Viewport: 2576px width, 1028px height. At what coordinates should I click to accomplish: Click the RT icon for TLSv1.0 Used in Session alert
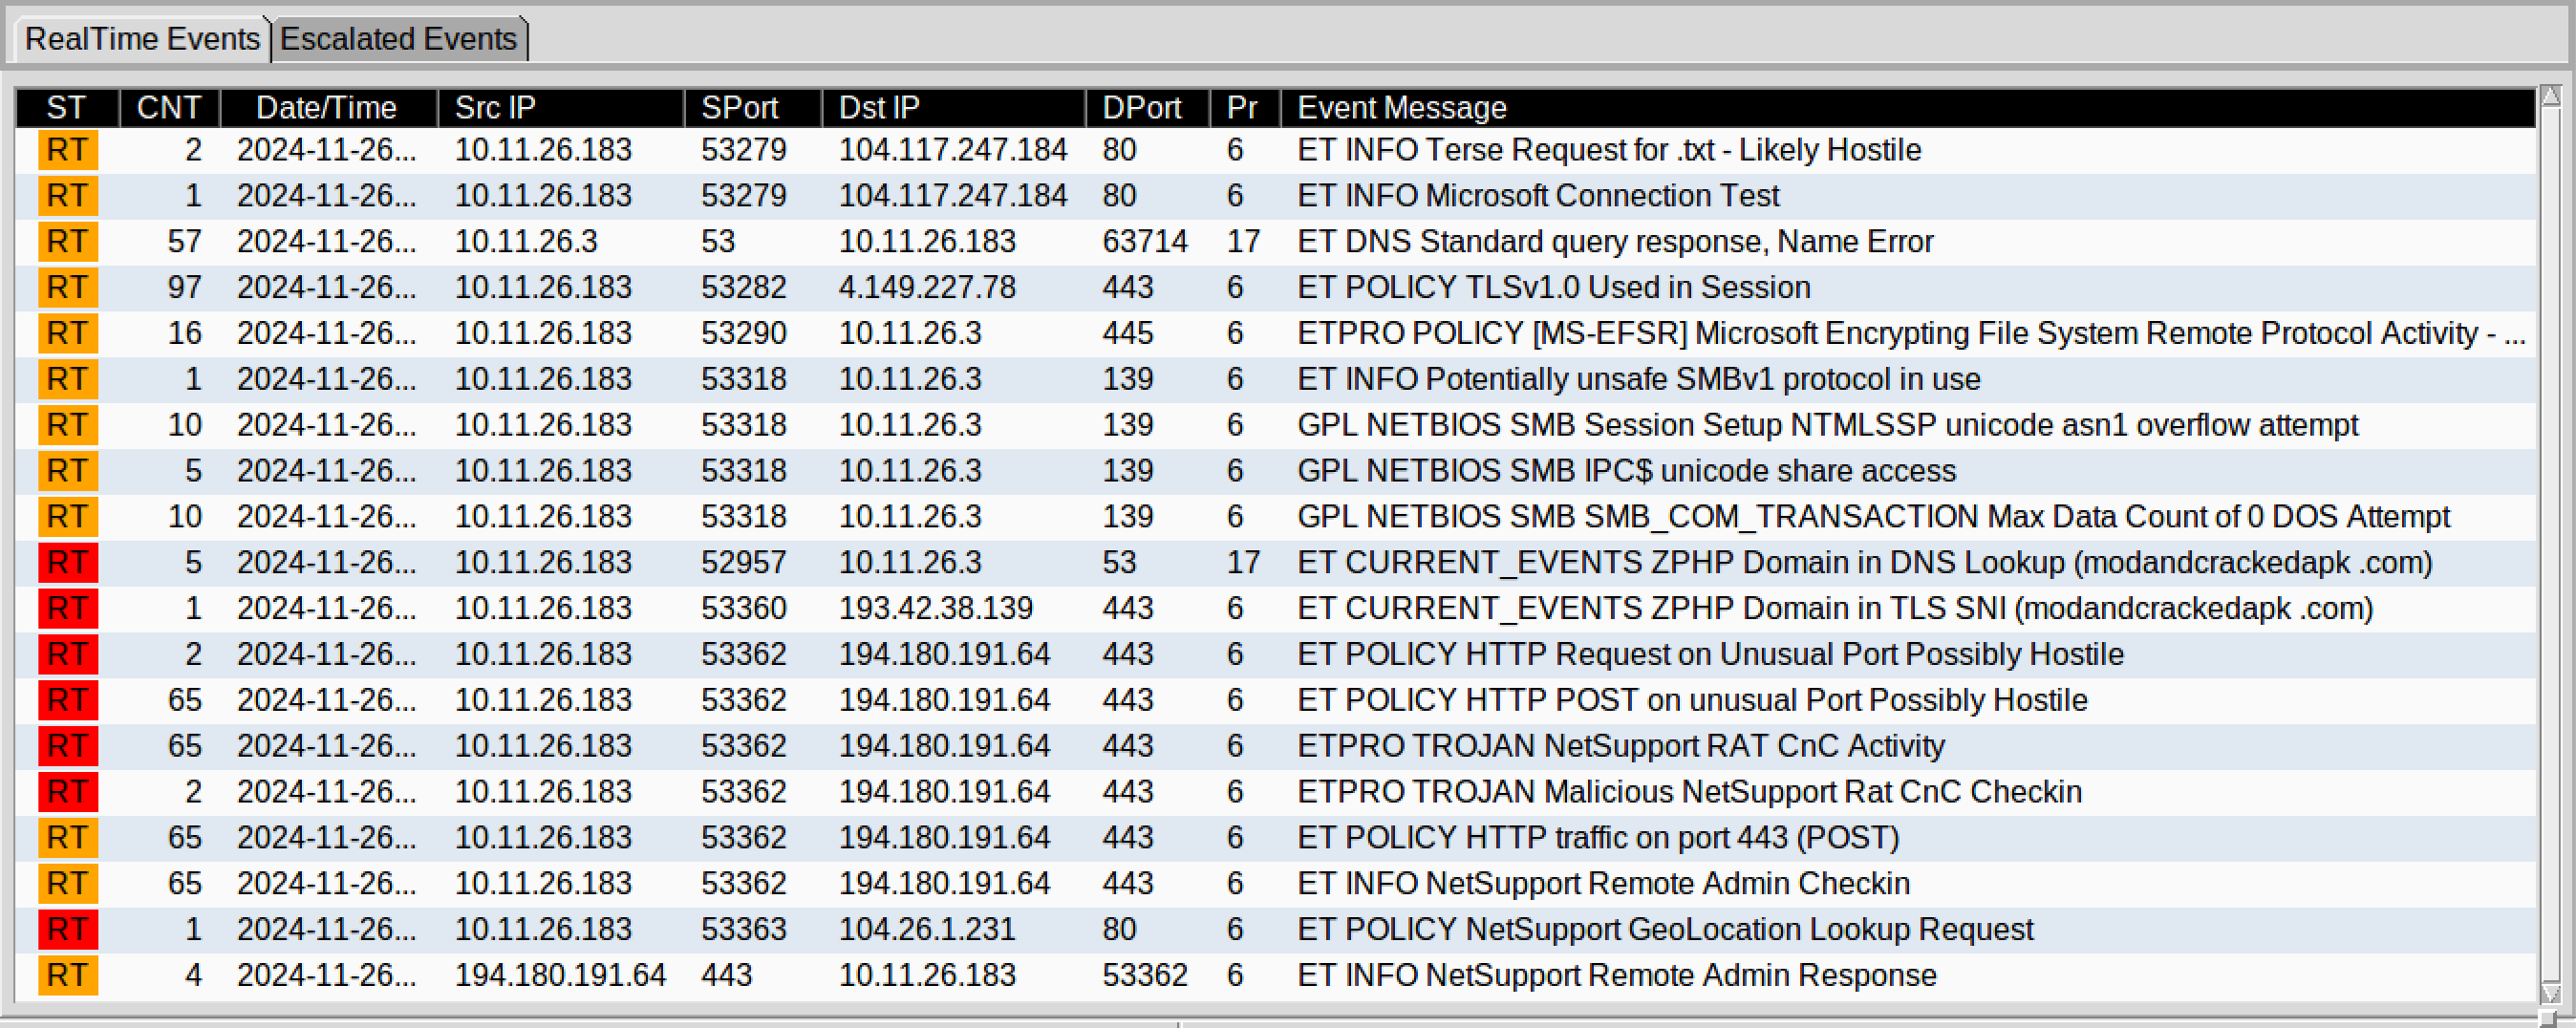(x=67, y=287)
